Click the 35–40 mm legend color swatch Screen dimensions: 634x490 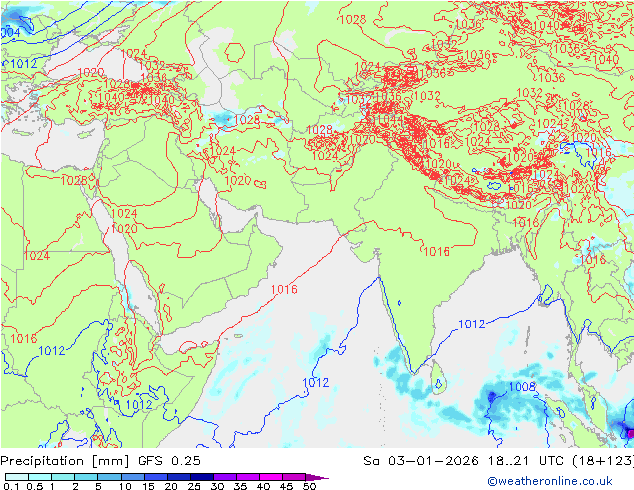(x=247, y=477)
